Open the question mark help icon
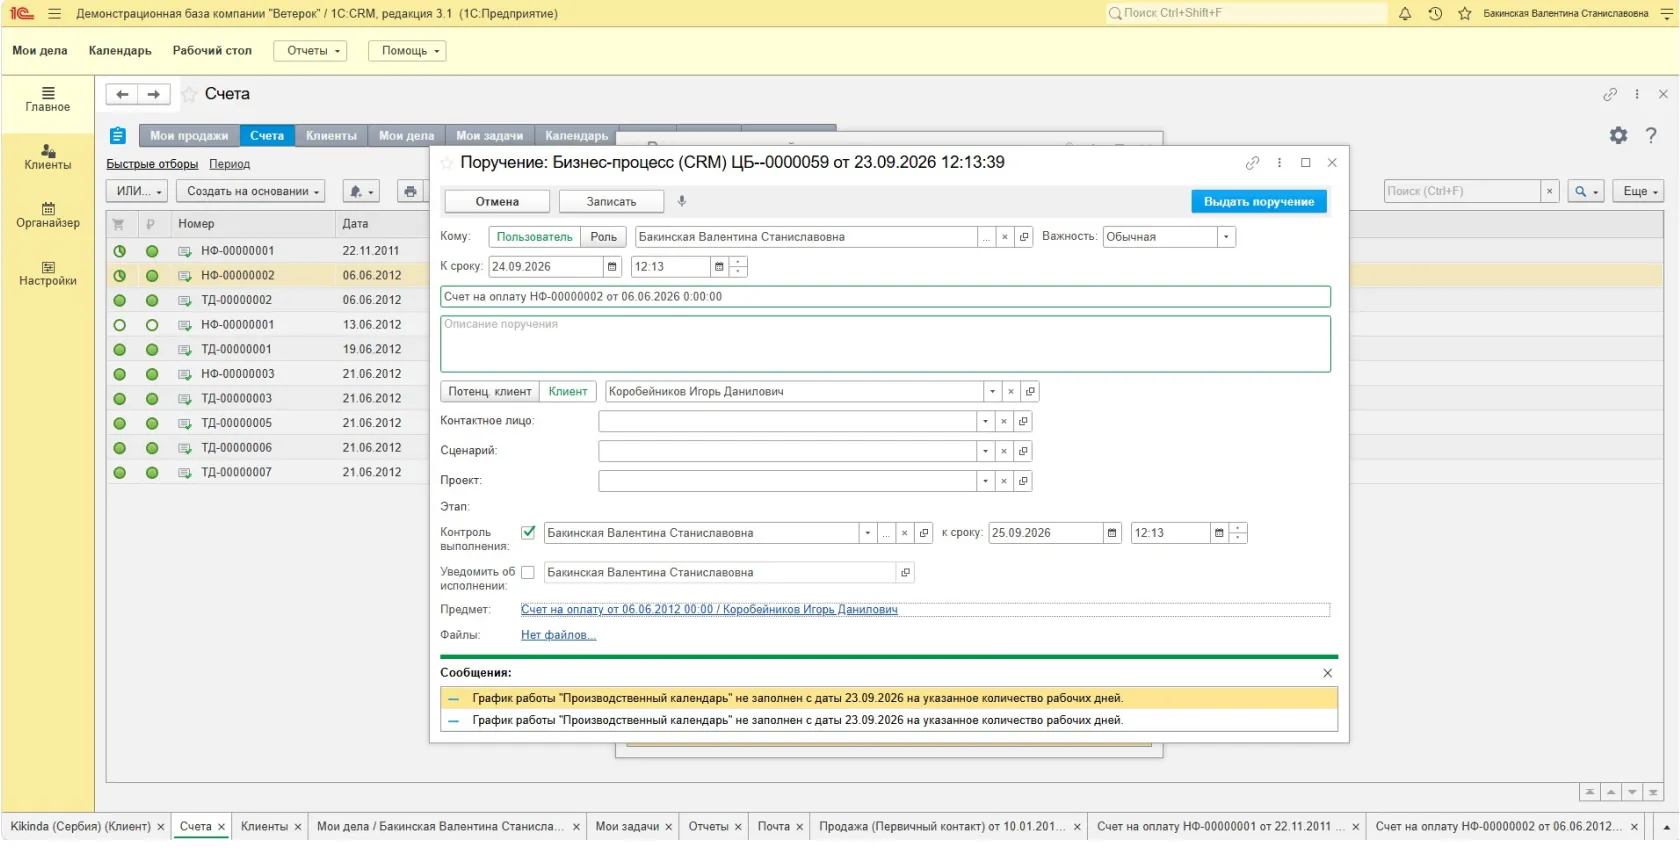The width and height of the screenshot is (1680, 855). 1651,135
